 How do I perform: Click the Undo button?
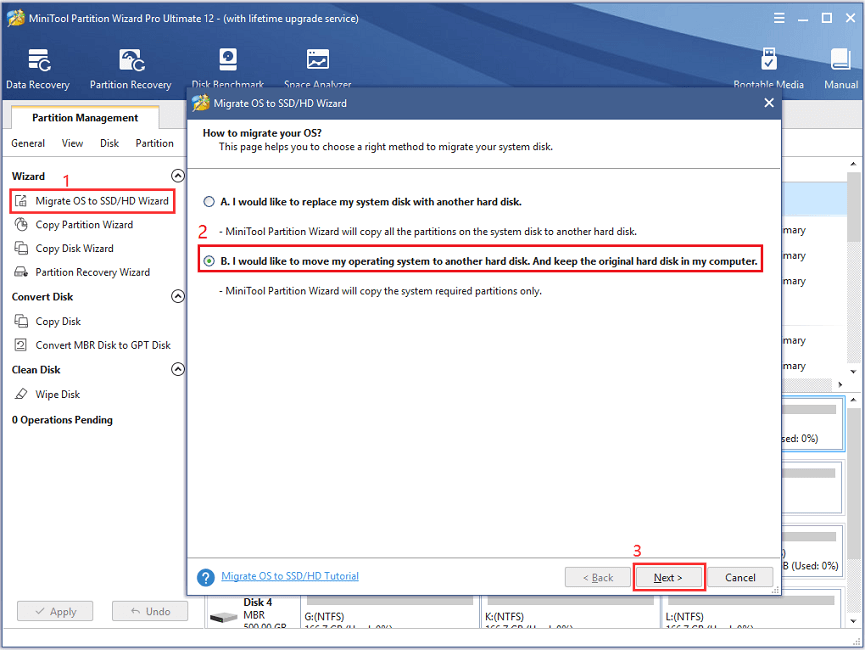tap(150, 611)
